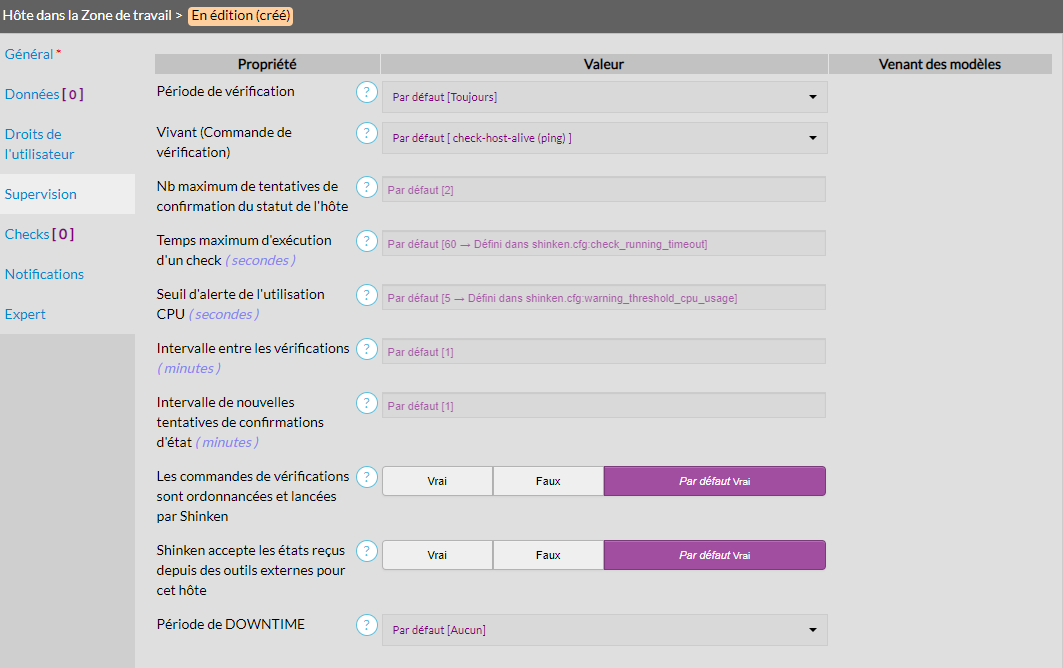The image size is (1063, 668).
Task: Expand the Période de DOWNTIME dropdown
Action: 604,630
